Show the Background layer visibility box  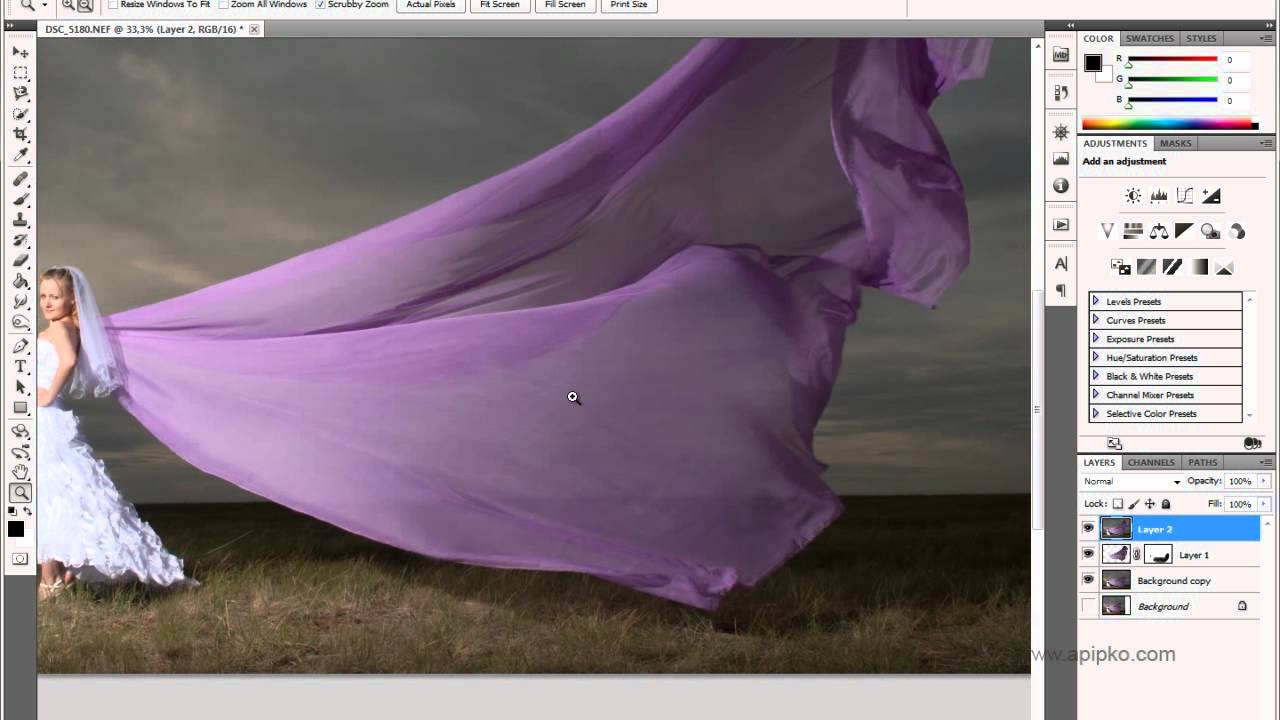pos(1089,606)
